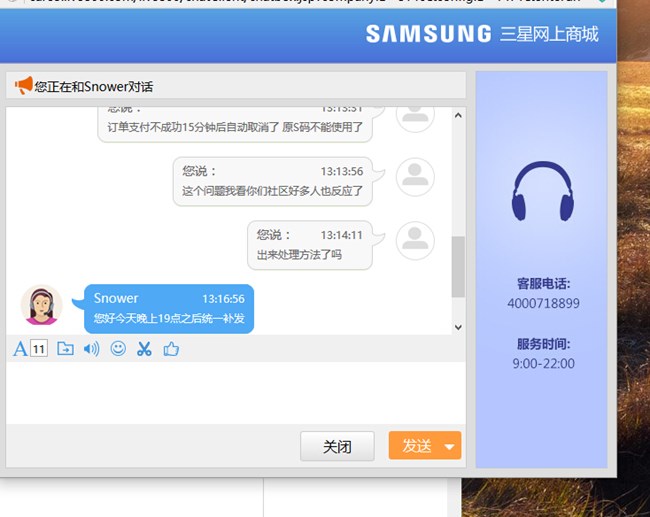Click Snower's reply bubble at 13:16:56
This screenshot has width=650, height=517.
(168, 308)
